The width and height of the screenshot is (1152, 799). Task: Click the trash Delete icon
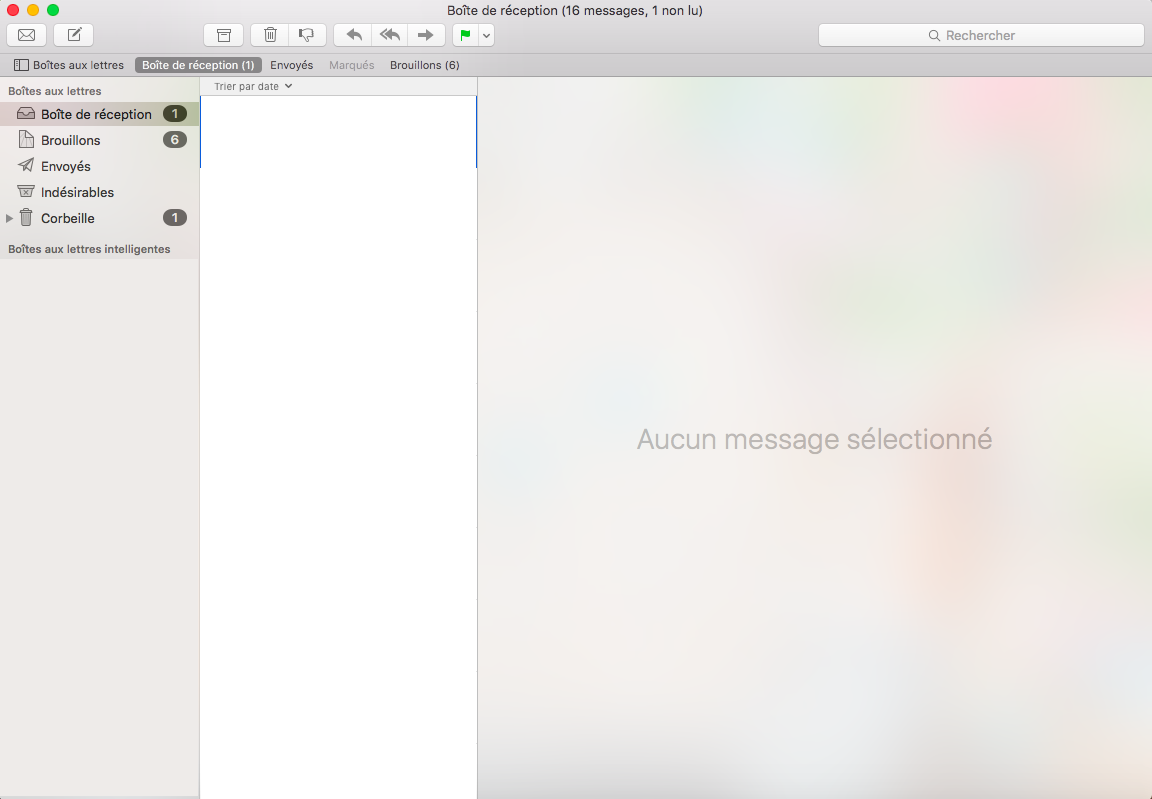[x=270, y=35]
